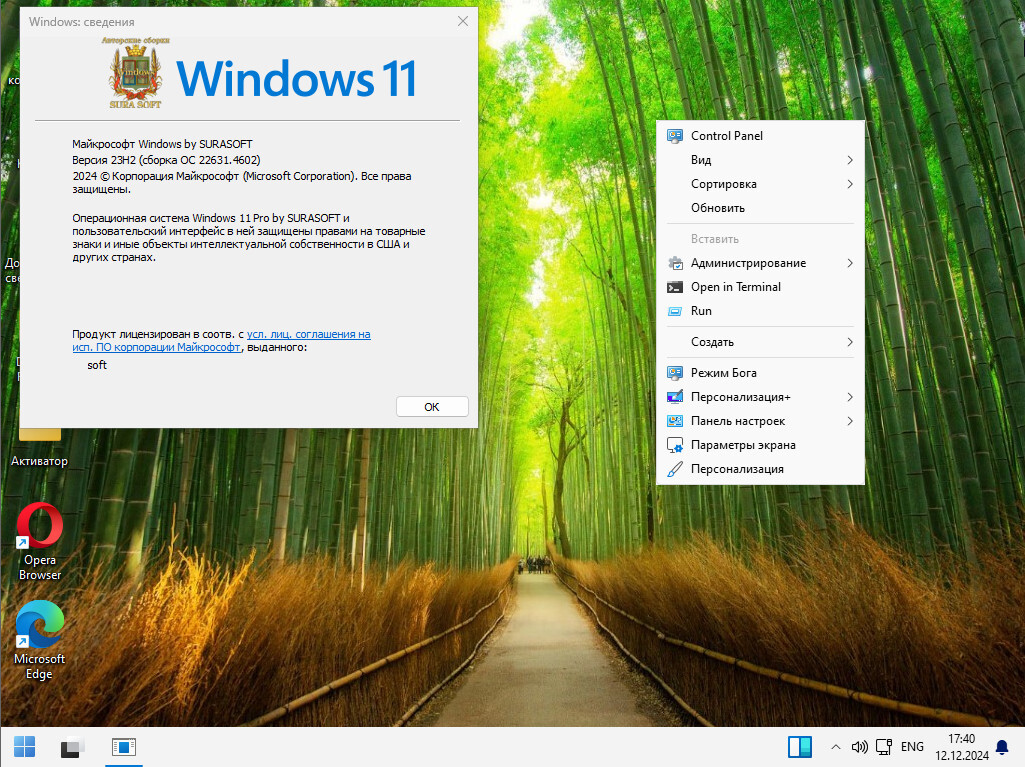This screenshot has height=767, width=1025.
Task: Click the Администрирование tools icon
Action: 675,263
